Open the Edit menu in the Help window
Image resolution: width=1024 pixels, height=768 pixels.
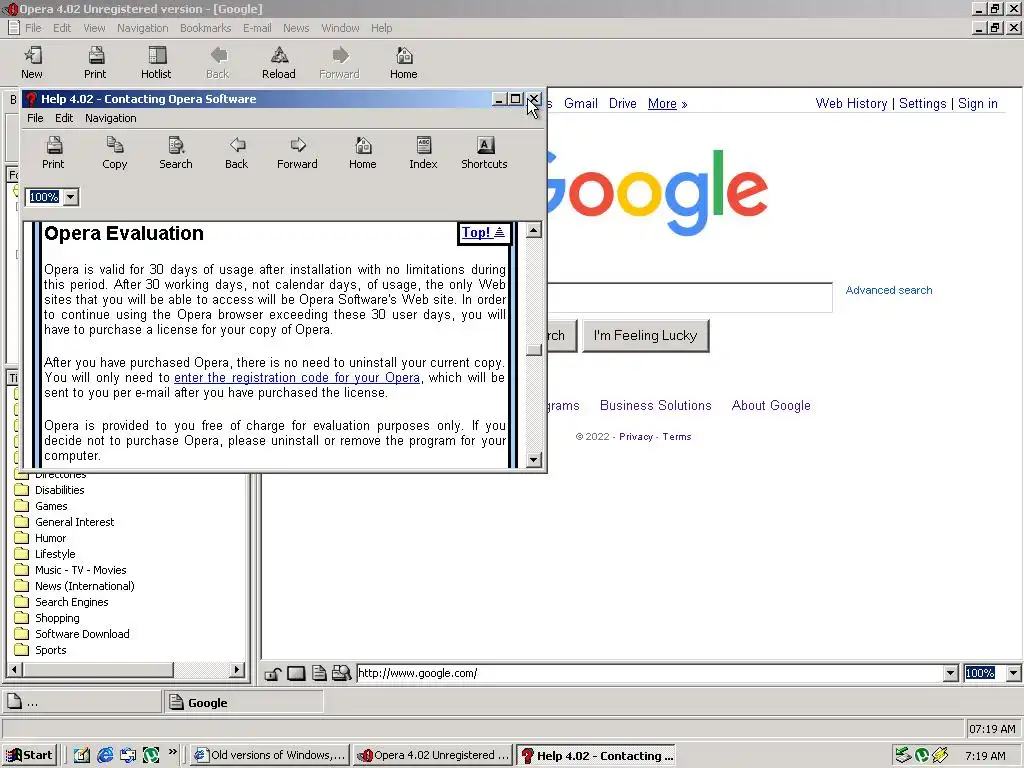(64, 118)
